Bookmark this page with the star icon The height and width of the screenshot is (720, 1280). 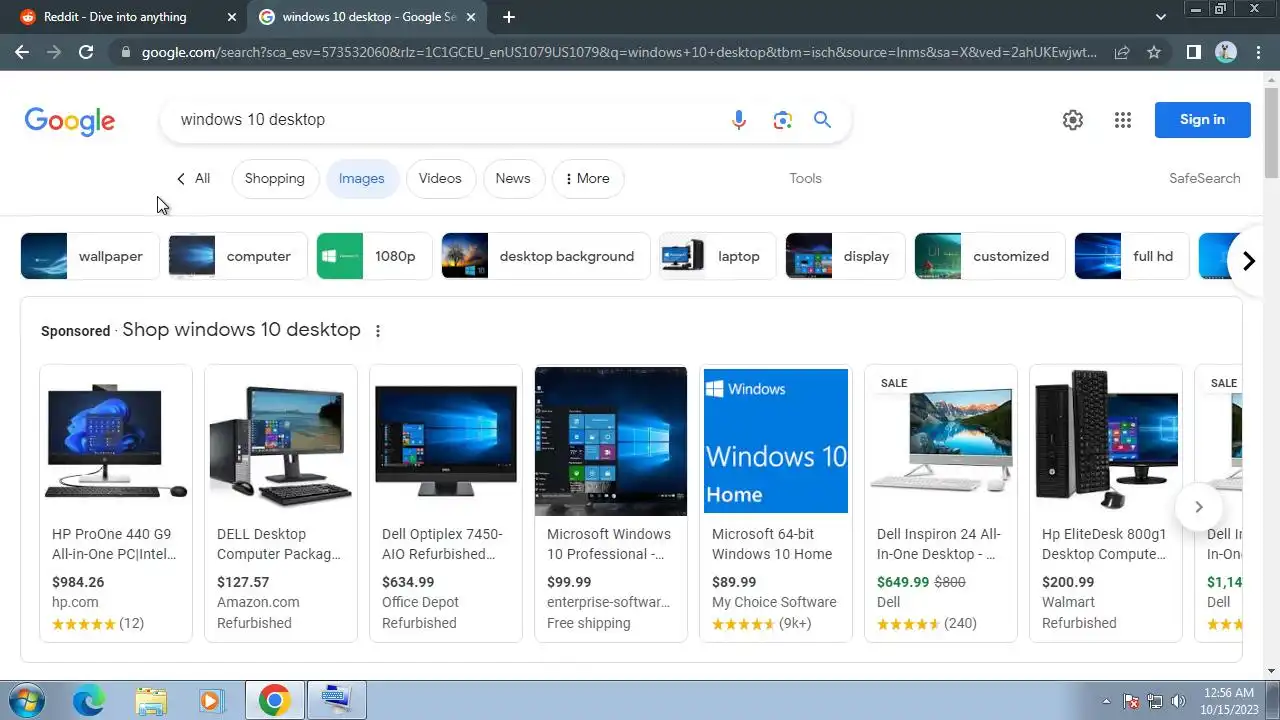[1154, 52]
